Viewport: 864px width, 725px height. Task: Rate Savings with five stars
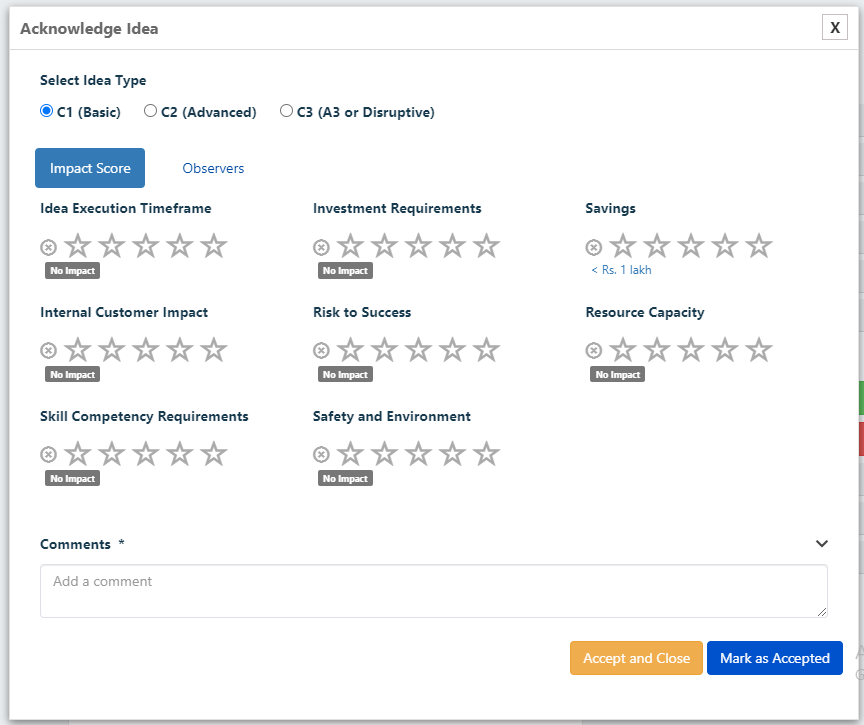pyautogui.click(x=759, y=246)
